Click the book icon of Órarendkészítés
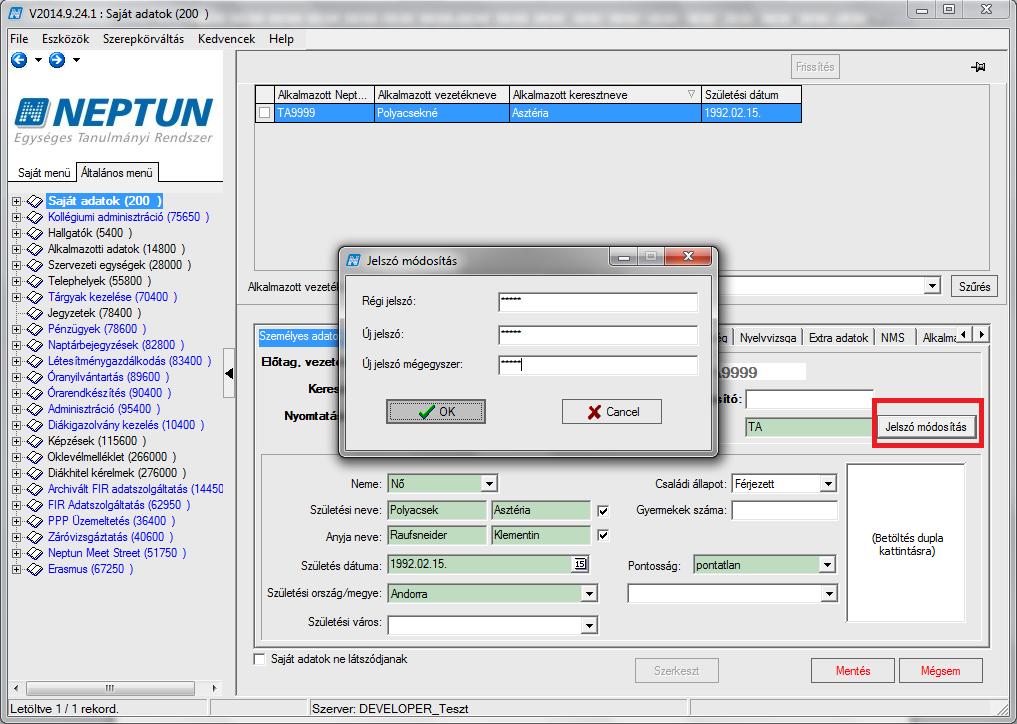Viewport: 1017px width, 724px height. click(x=35, y=393)
